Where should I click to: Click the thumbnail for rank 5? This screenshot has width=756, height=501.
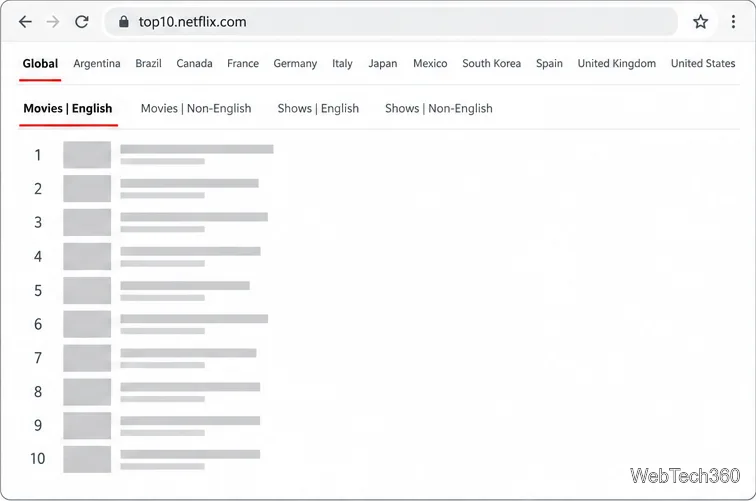pos(87,290)
